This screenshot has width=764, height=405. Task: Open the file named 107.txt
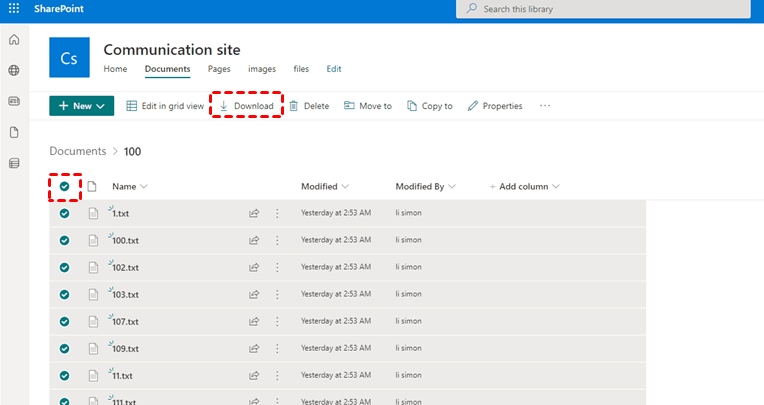click(125, 322)
